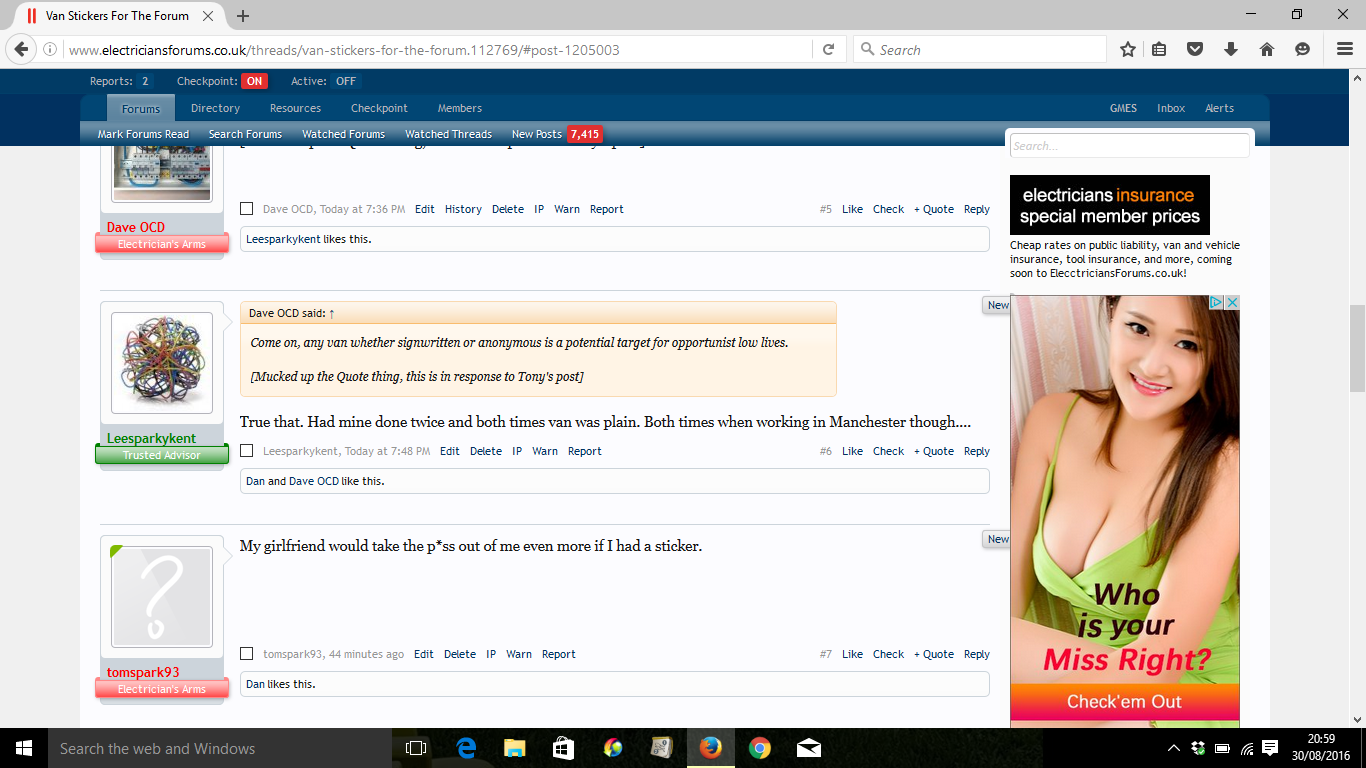The image size is (1366, 768).
Task: Open File Explorer from taskbar
Action: point(514,748)
